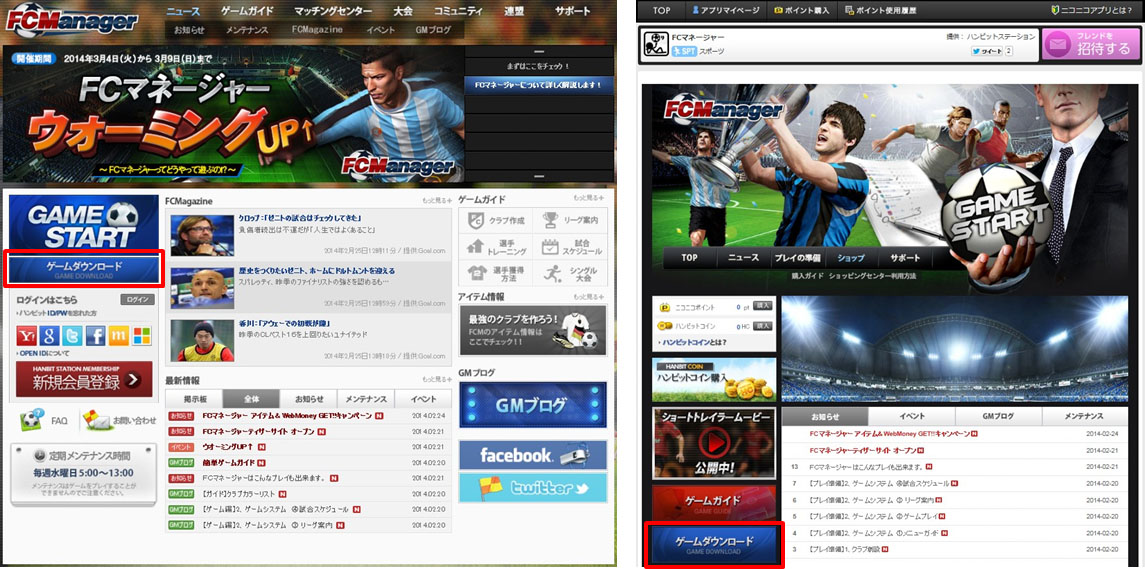1145x569 pixels.
Task: Click the FCManager logo on official site
Action: coord(72,20)
